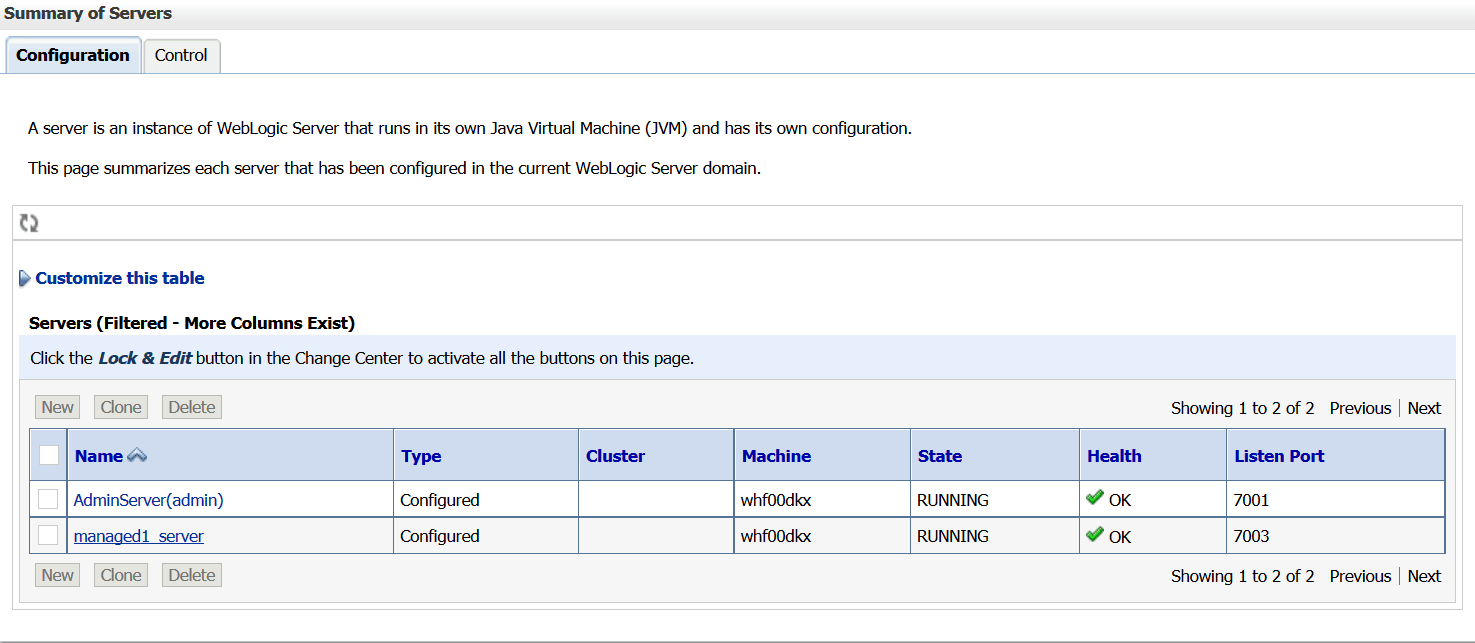This screenshot has height=643, width=1475.
Task: Click bottom Next pagination link
Action: (x=1424, y=576)
